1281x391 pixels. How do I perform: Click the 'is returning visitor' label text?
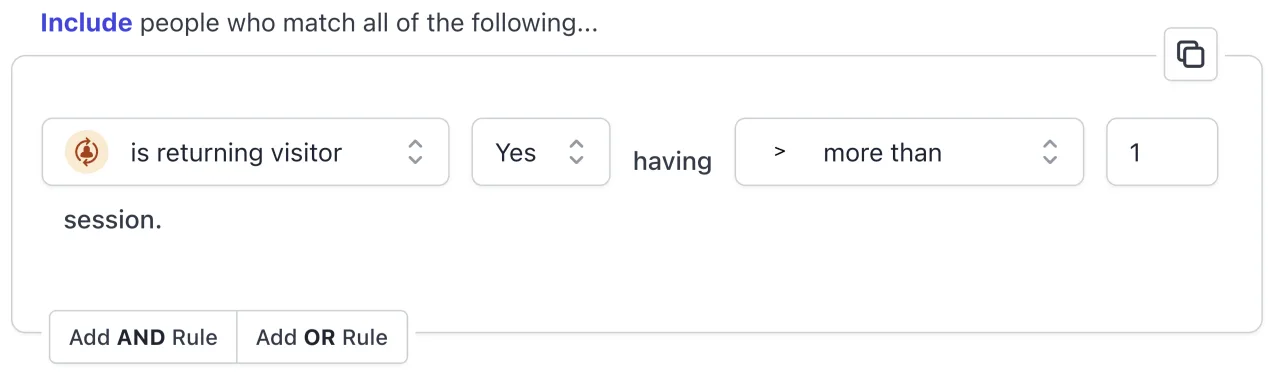(236, 153)
